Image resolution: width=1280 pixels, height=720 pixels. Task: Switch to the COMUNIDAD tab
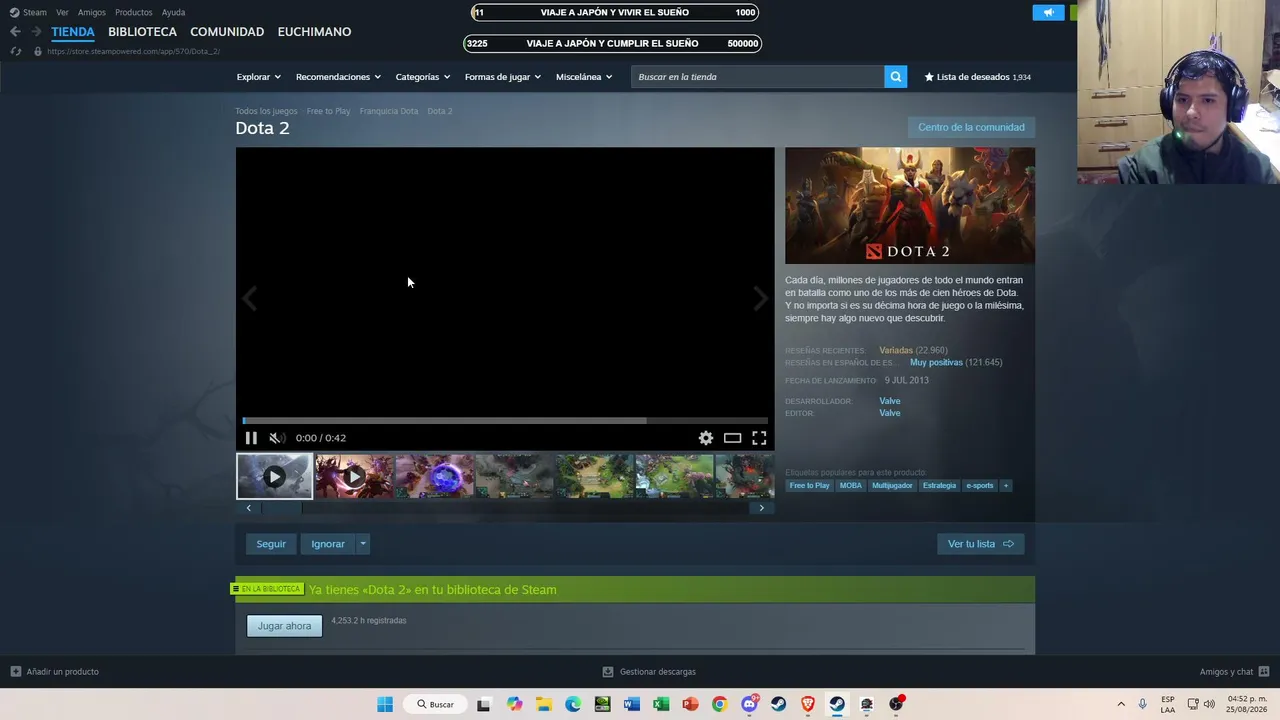coord(227,32)
